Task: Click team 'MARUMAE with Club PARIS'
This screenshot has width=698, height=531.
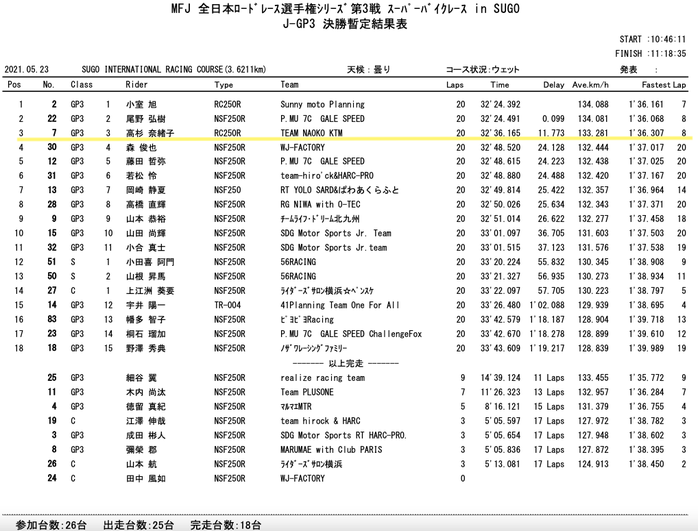Action: [331, 450]
